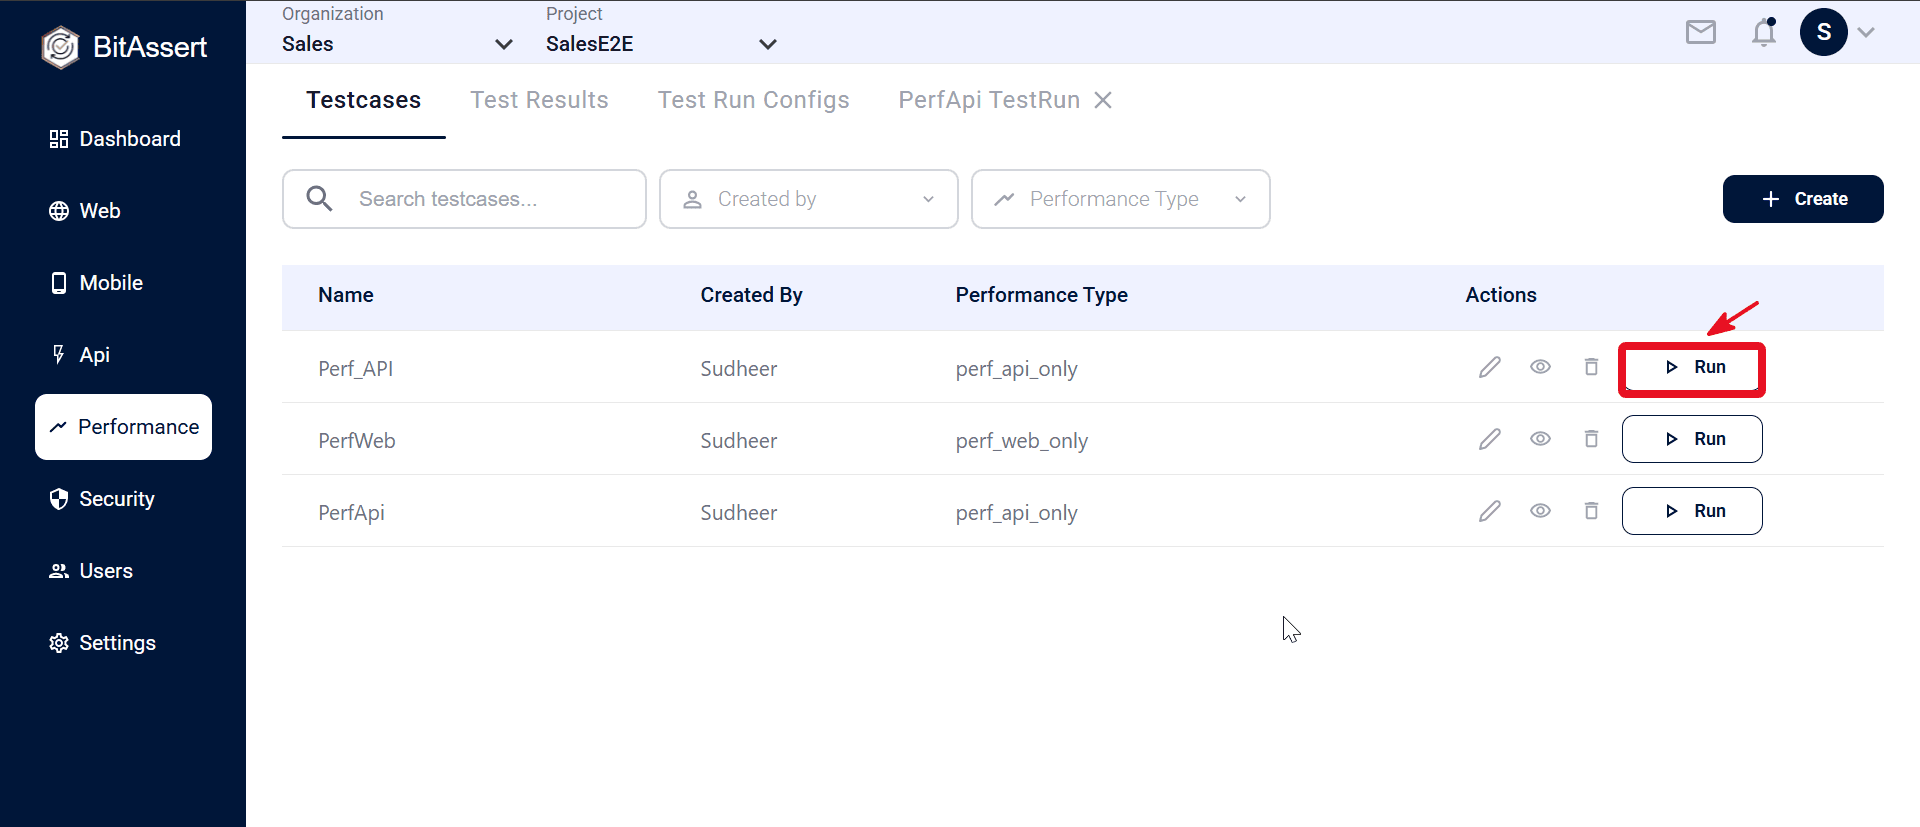Expand the Project SalesE2E dropdown
The height and width of the screenshot is (827, 1920).
[661, 44]
